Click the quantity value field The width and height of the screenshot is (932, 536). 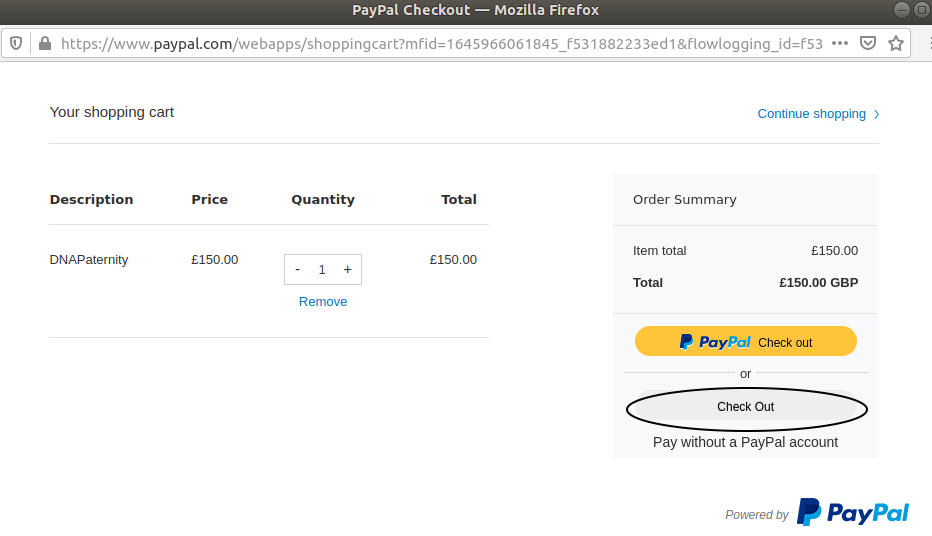pos(322,270)
